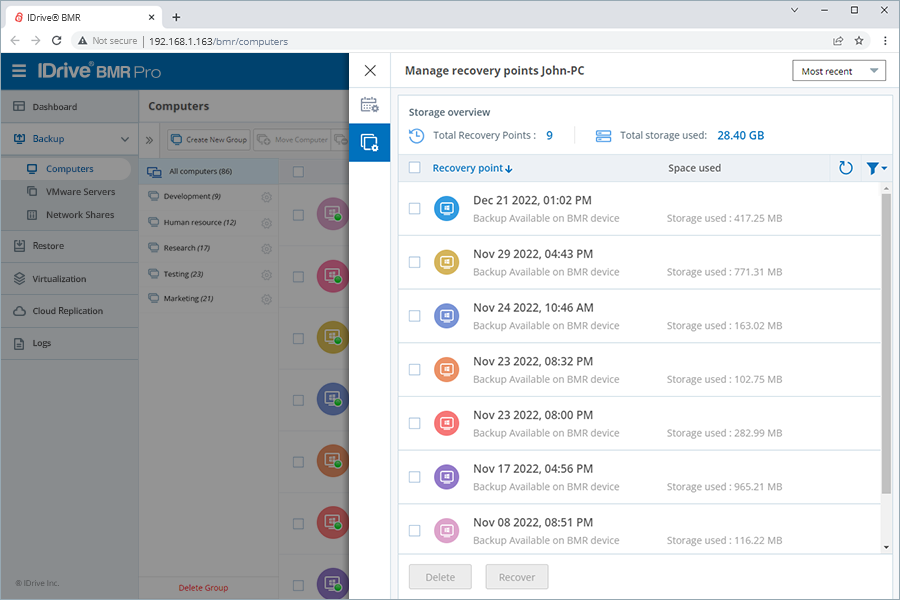Click Delete Group link
This screenshot has height=600, width=900.
(203, 588)
